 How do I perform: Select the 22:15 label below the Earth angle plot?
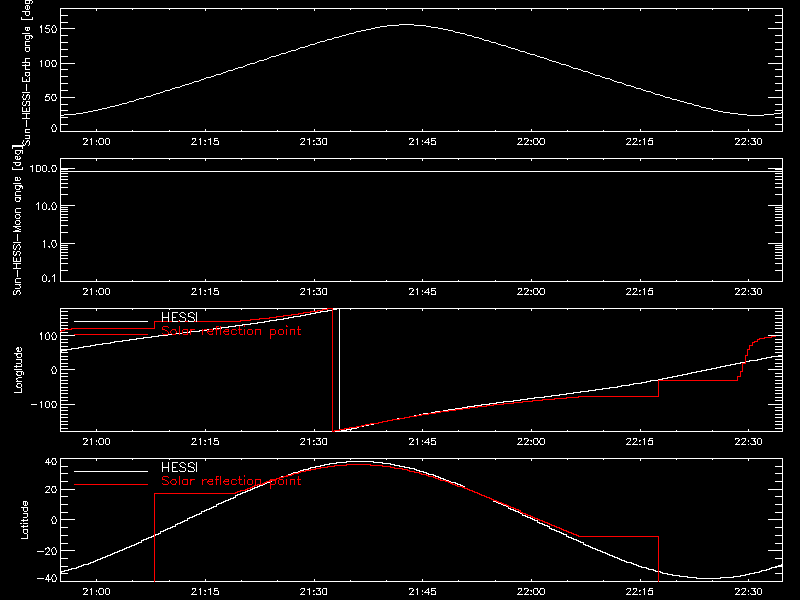tap(640, 142)
